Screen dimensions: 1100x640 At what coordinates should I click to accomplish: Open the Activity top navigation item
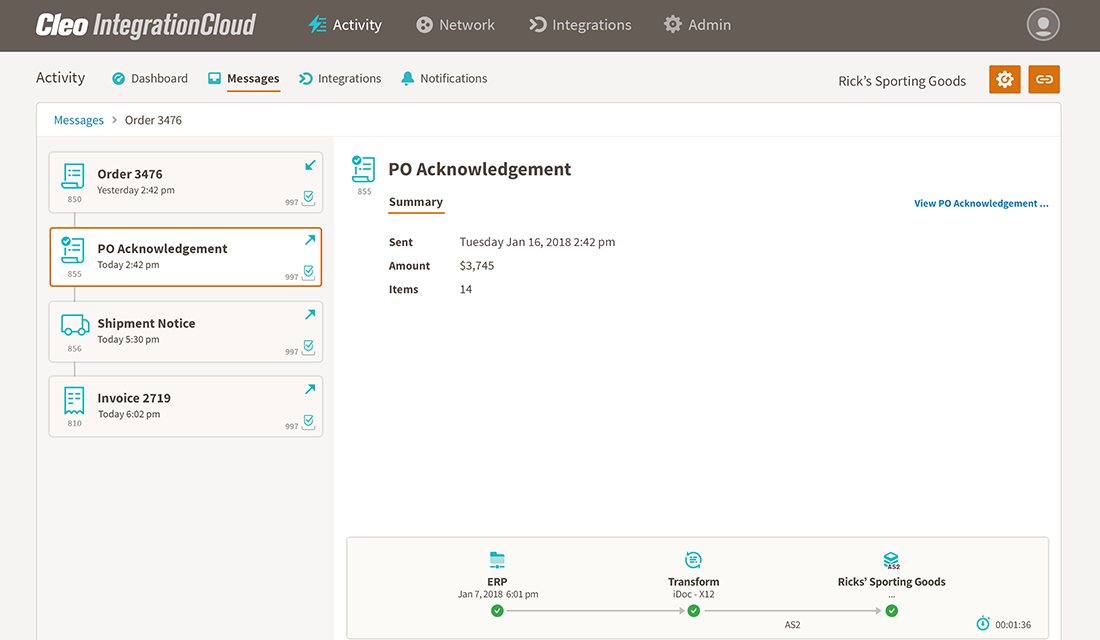click(x=344, y=25)
